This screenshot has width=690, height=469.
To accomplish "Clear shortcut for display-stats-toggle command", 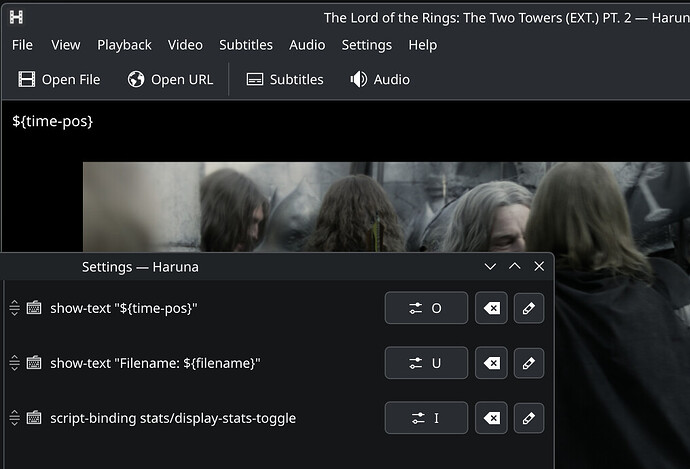I will tap(491, 418).
